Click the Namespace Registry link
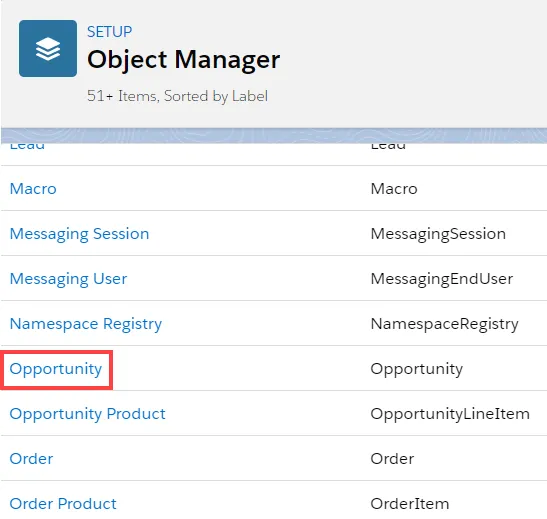Screen dimensions: 547x519 pyautogui.click(x=86, y=324)
